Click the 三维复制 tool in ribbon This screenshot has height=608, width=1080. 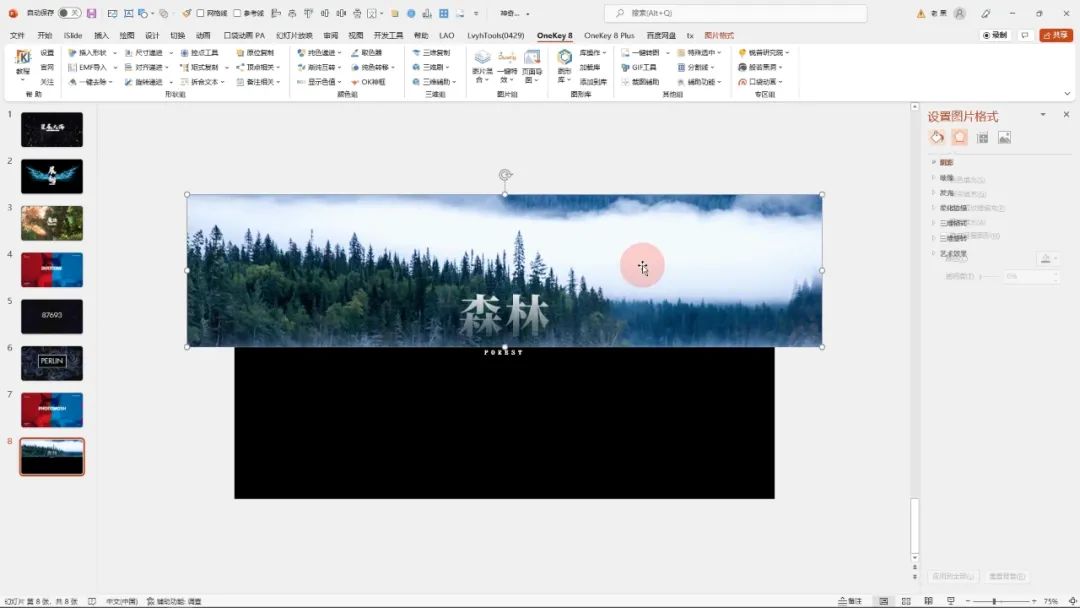click(431, 52)
